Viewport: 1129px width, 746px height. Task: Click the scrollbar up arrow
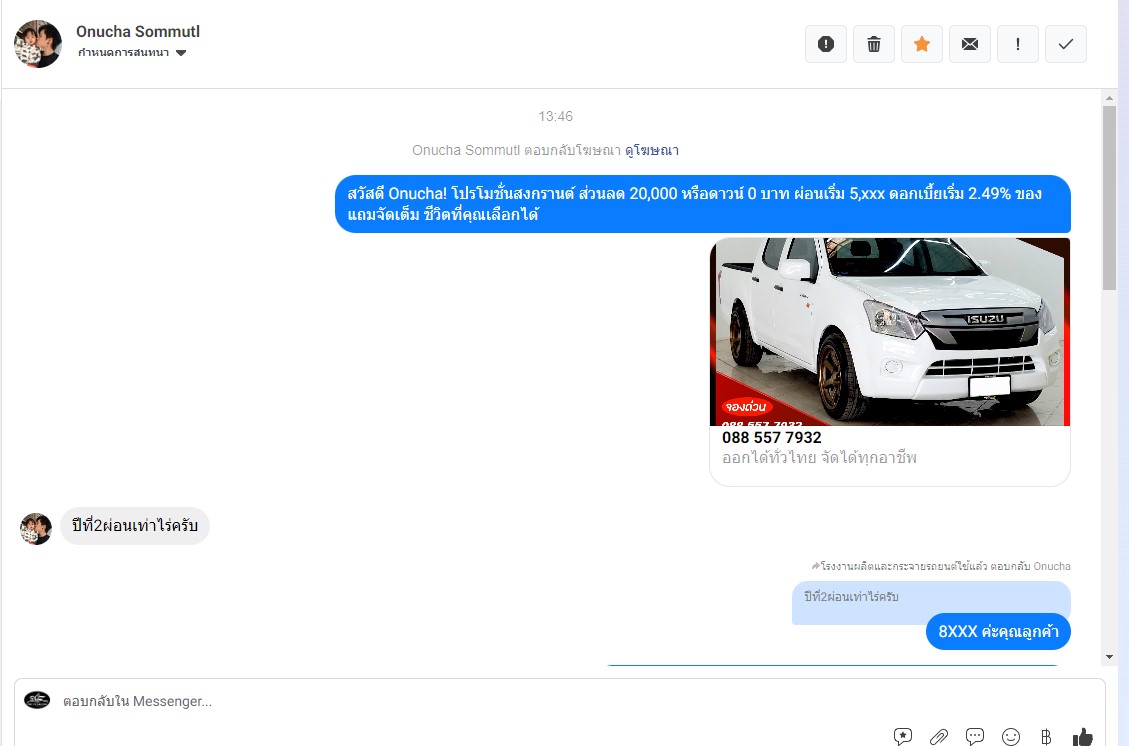(x=1109, y=98)
